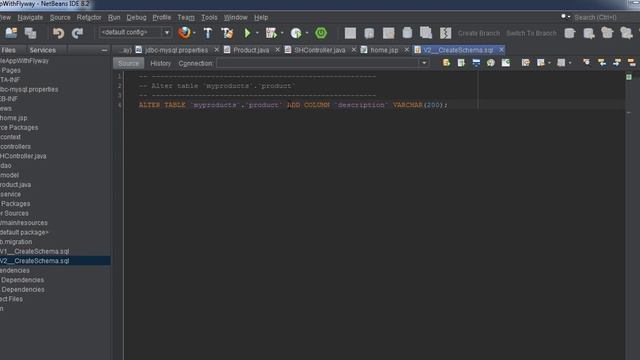Screen dimensions: 640x360
Task: Close the V2__CreateSchema.sql tab
Action: point(501,50)
